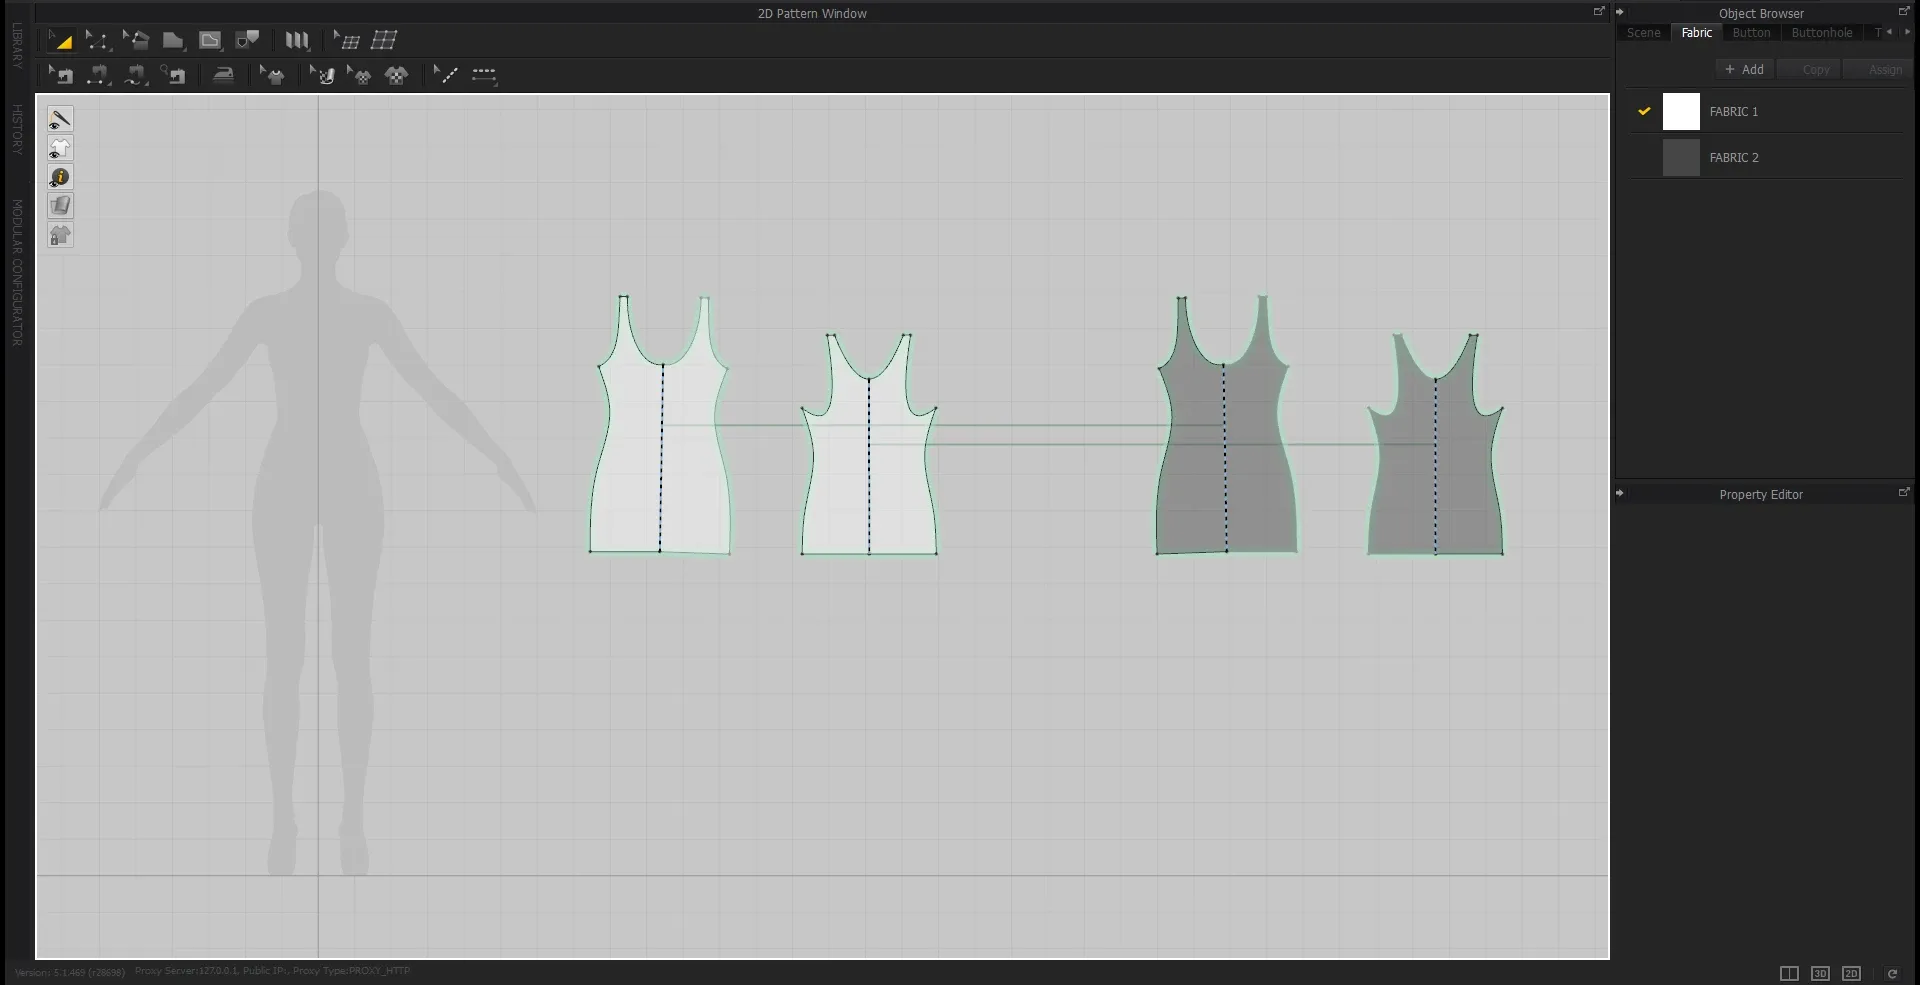The image size is (1920, 985).
Task: Switch to the Buttonhole tab
Action: click(x=1821, y=32)
